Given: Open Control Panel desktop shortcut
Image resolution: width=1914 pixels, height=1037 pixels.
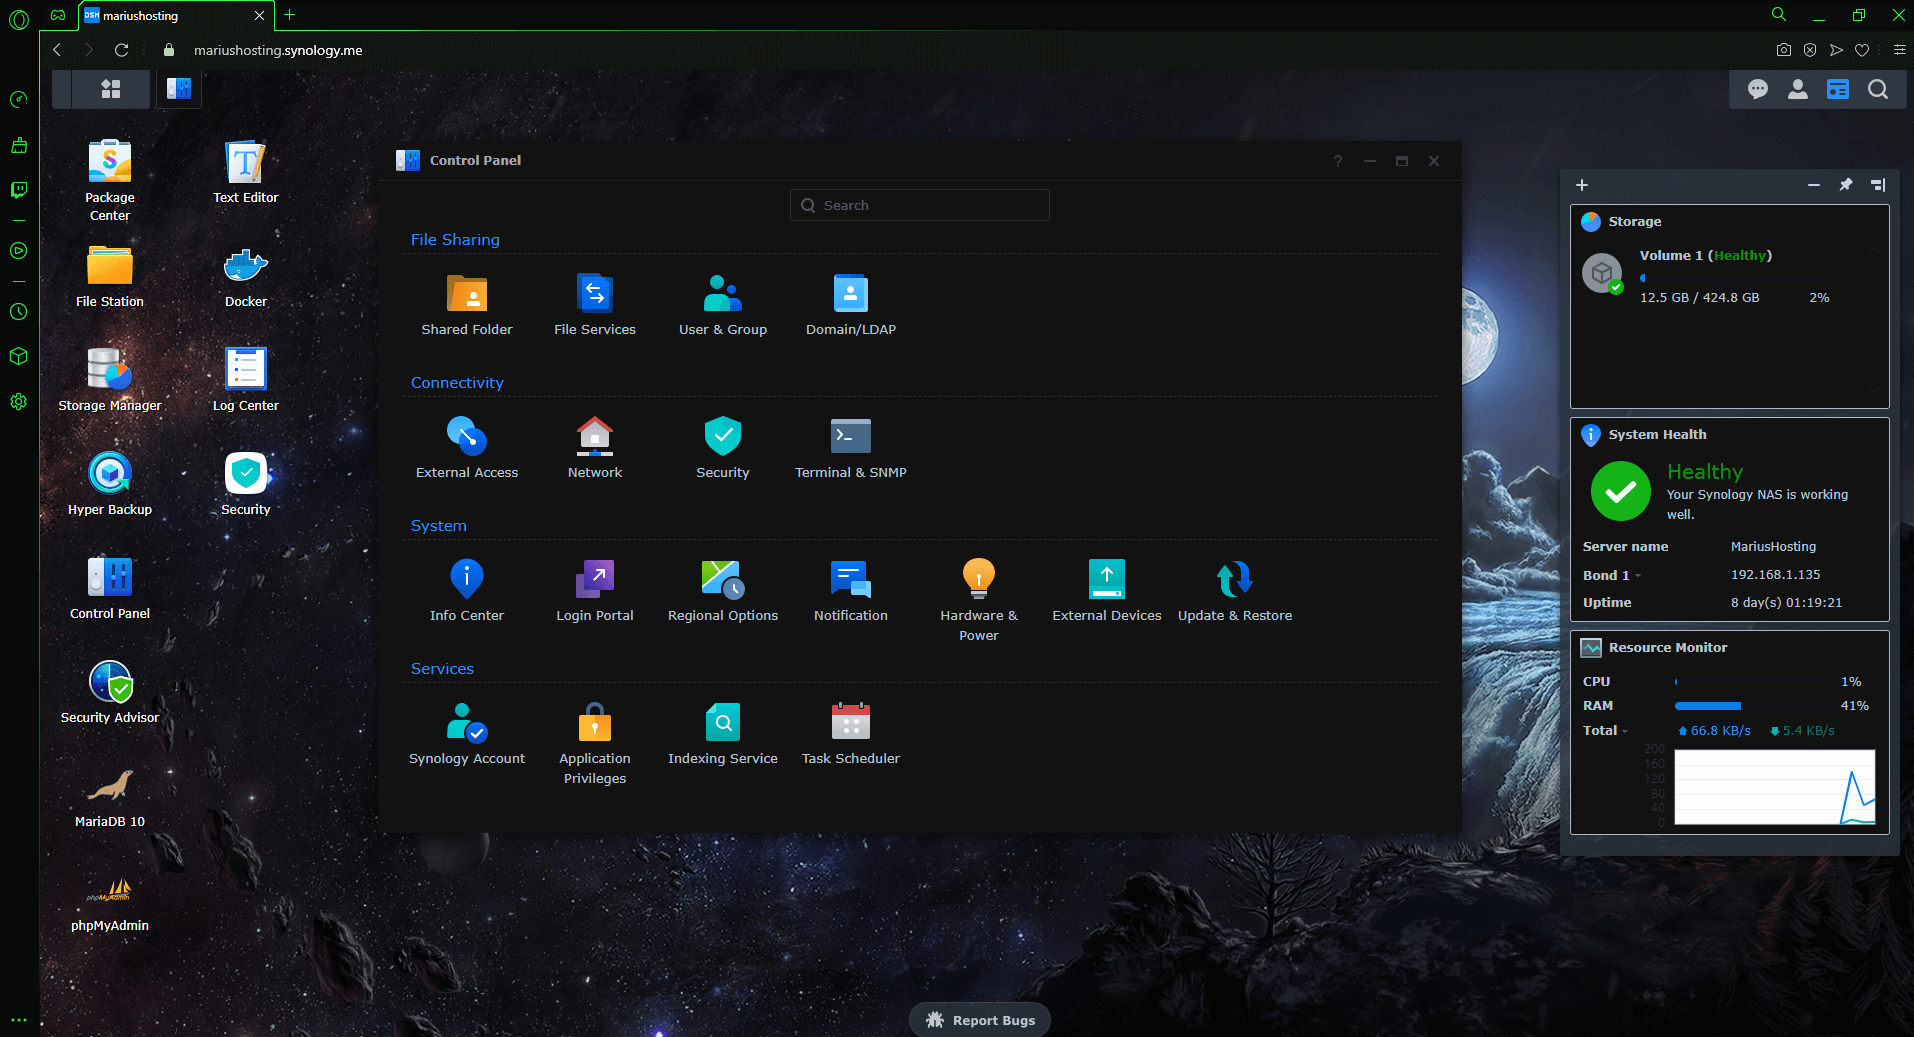Looking at the screenshot, I should pos(110,588).
